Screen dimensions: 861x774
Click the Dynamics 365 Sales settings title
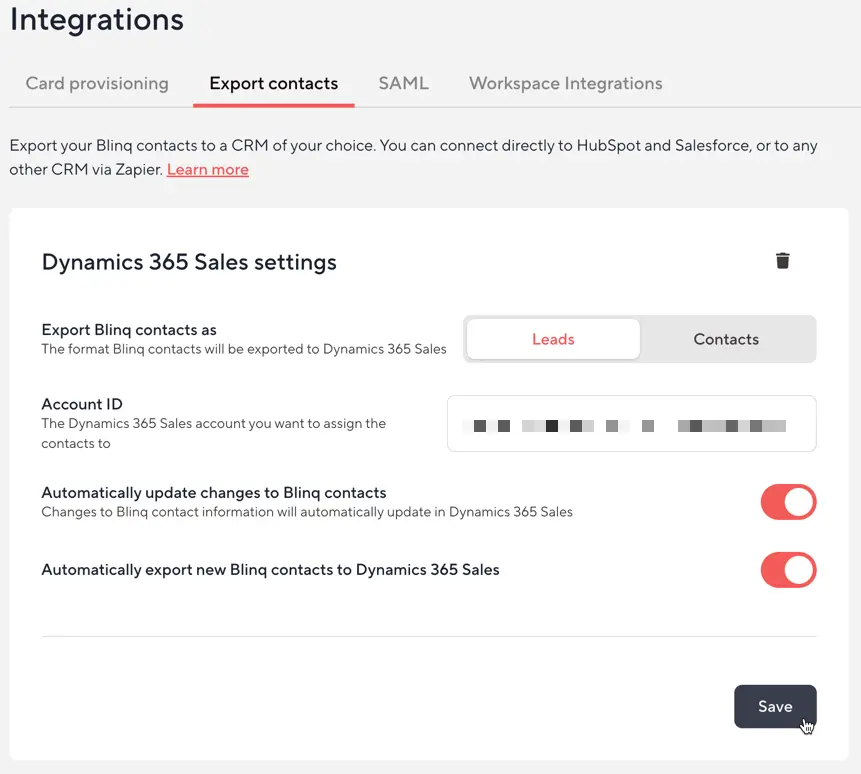[189, 262]
